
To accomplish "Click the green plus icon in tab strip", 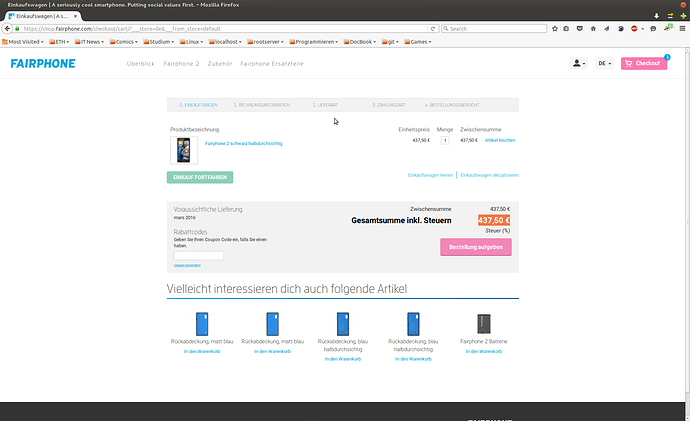I will point(683,16).
